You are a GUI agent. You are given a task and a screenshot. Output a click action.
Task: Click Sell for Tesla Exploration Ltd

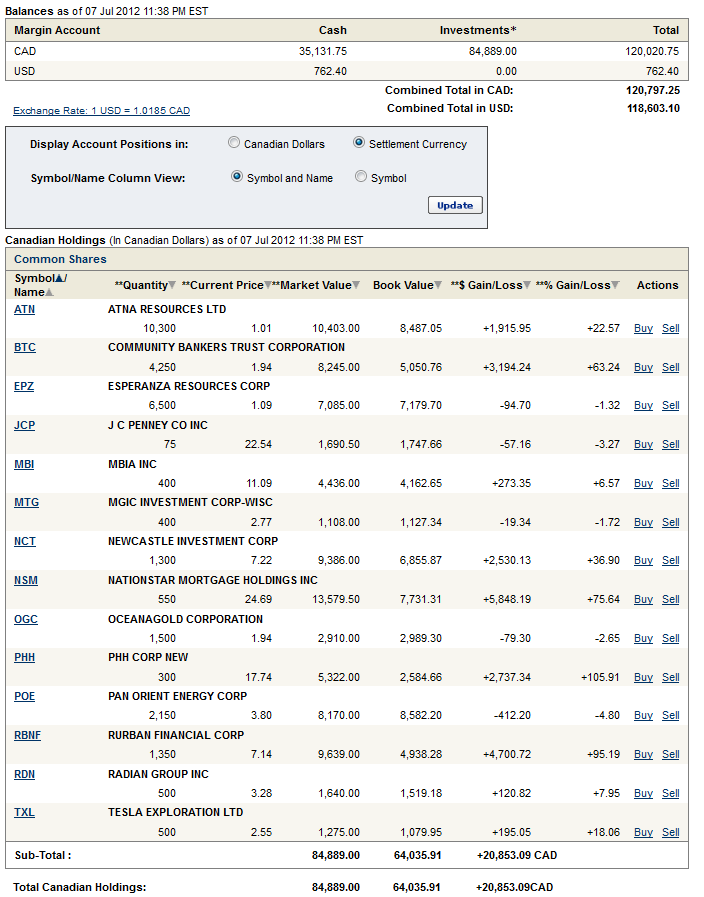pos(670,833)
